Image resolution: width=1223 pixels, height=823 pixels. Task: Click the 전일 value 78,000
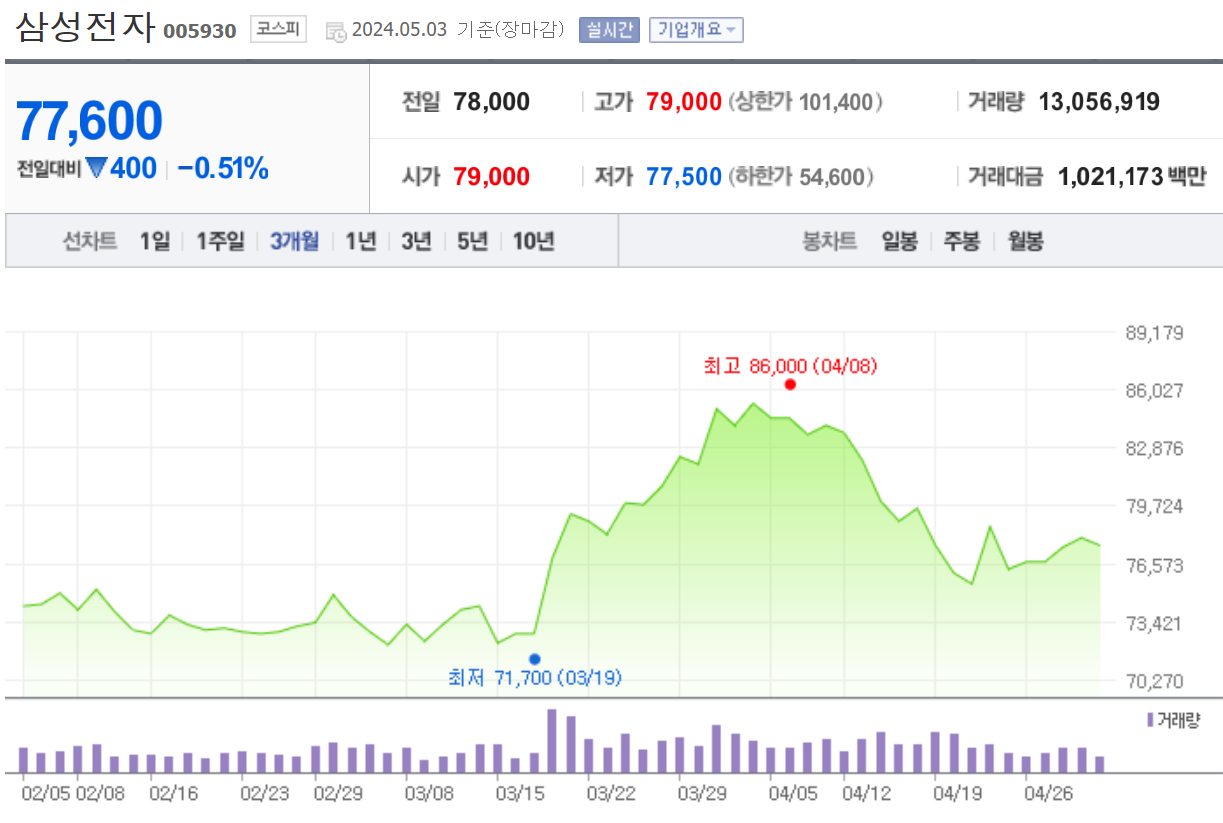point(491,102)
